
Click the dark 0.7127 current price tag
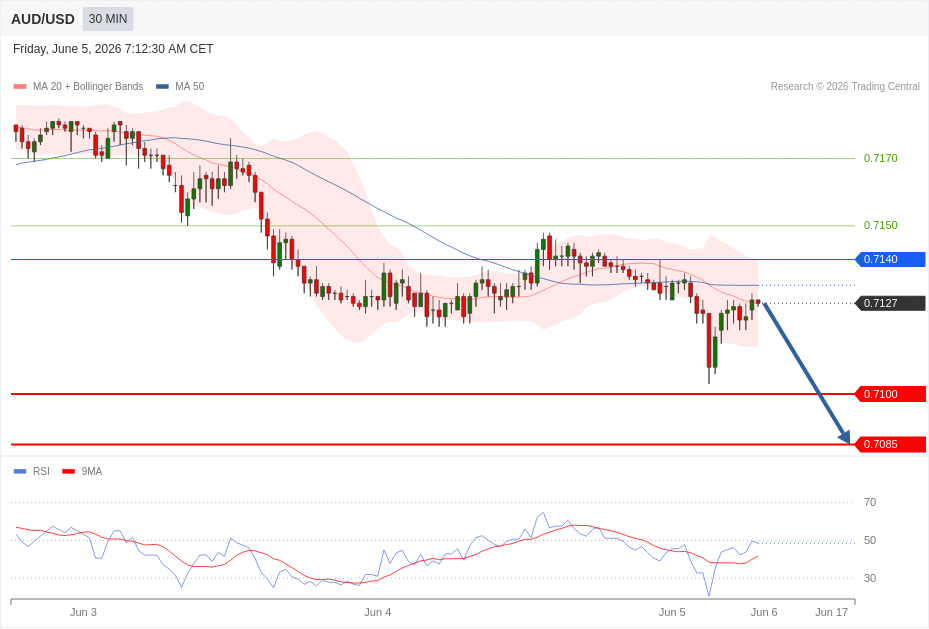(x=890, y=303)
